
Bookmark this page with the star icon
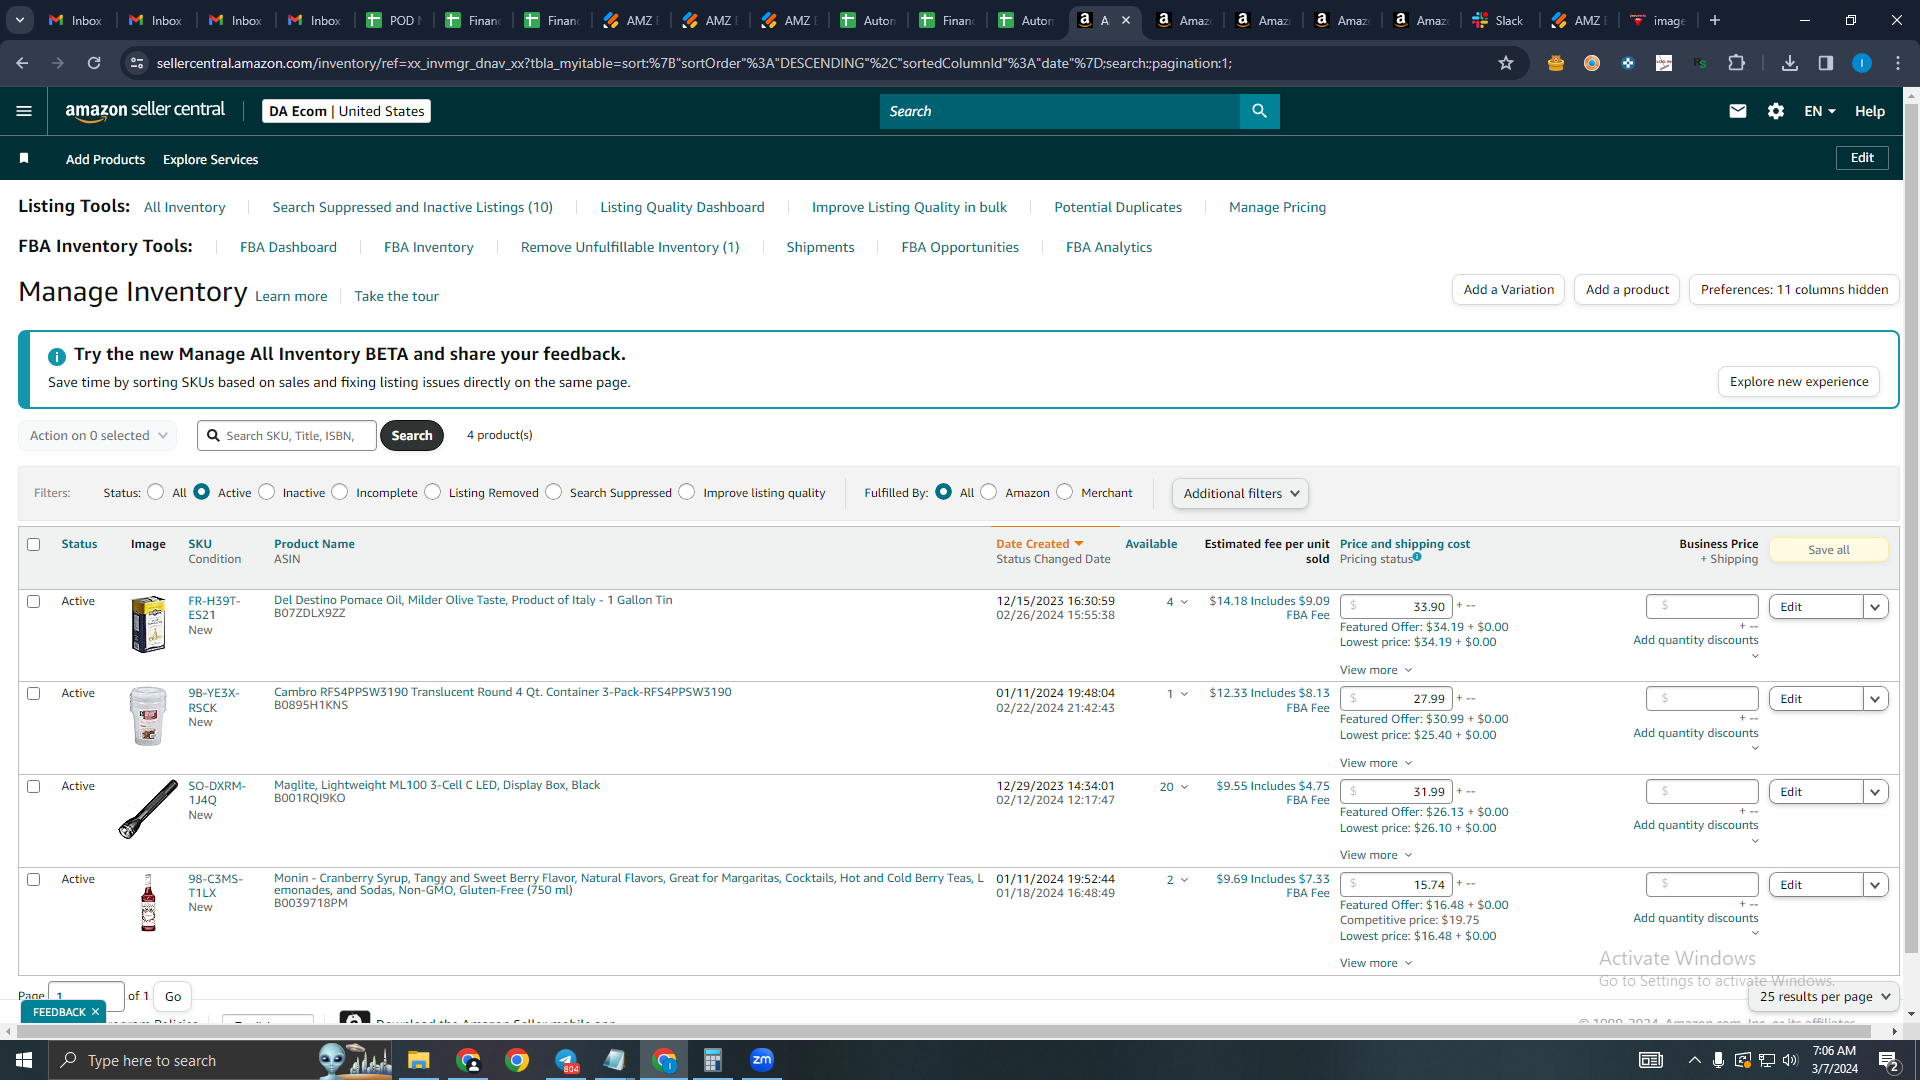pos(1506,63)
